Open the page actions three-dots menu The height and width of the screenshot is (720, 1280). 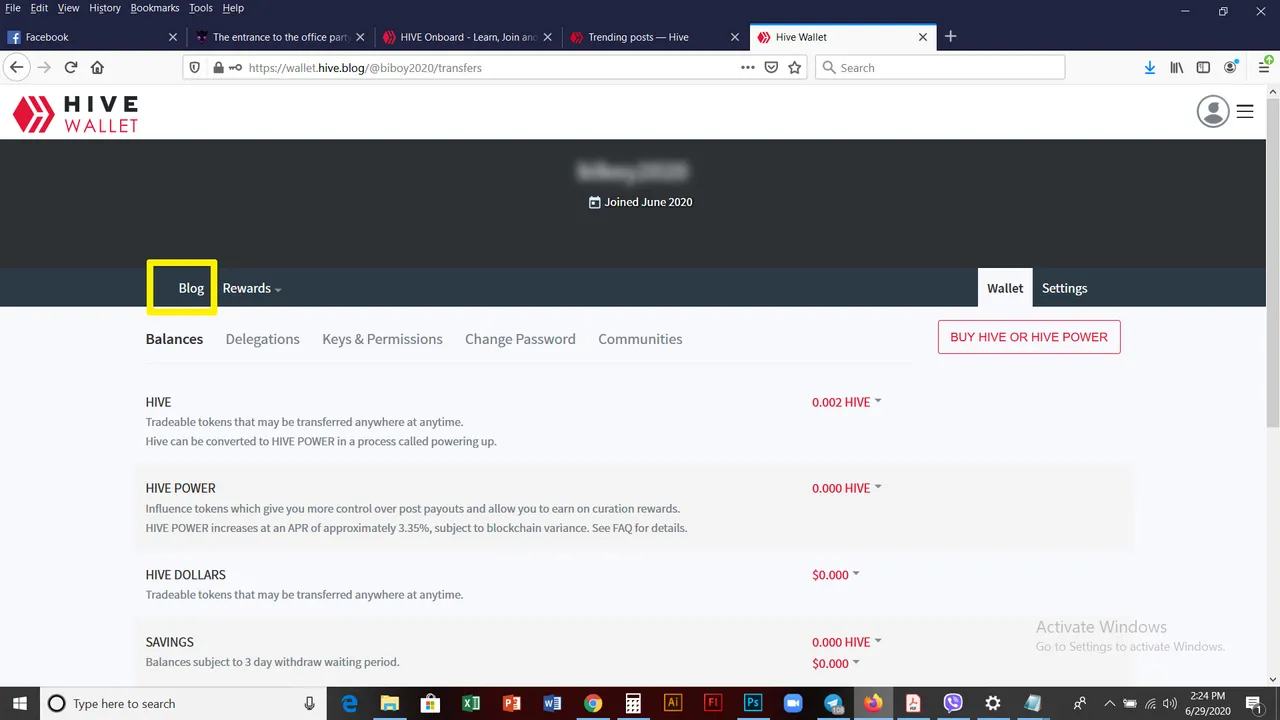tap(748, 67)
